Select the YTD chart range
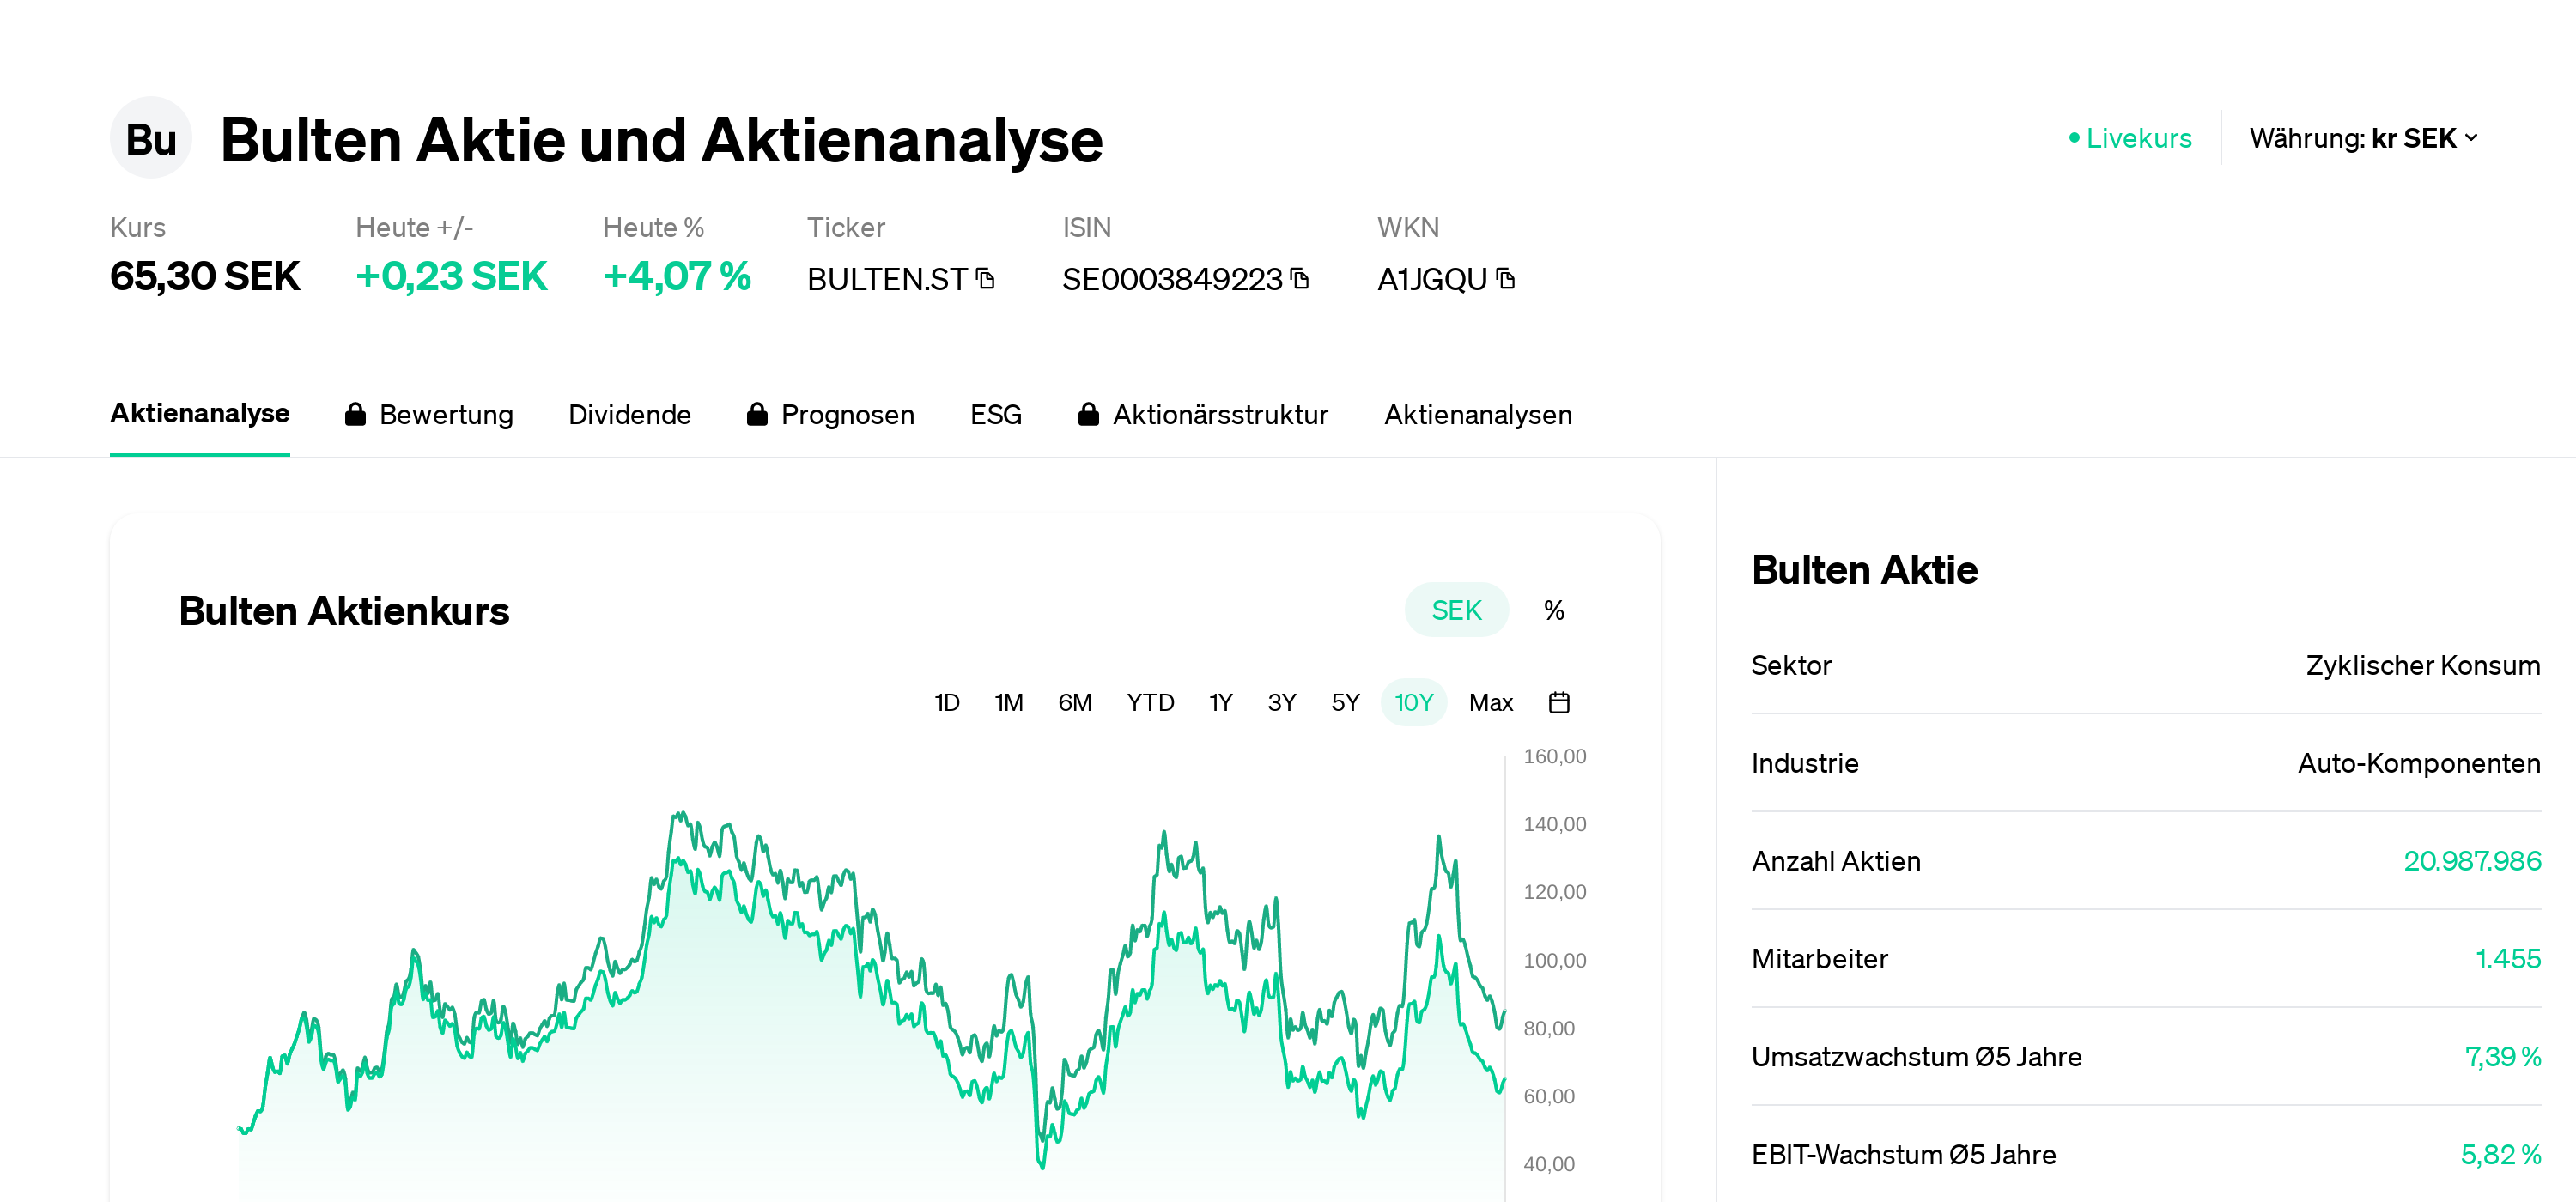This screenshot has width=2576, height=1202. 1151,703
